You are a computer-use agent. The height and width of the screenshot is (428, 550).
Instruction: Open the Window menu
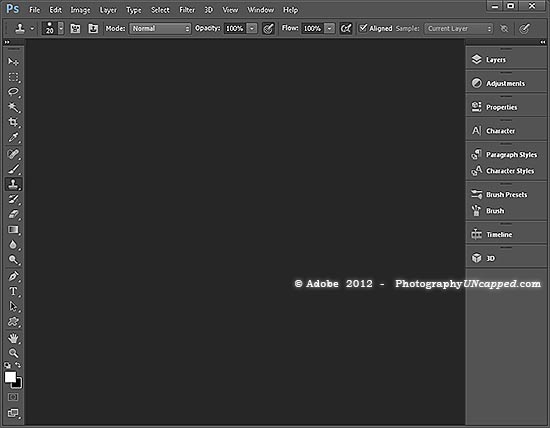point(260,10)
